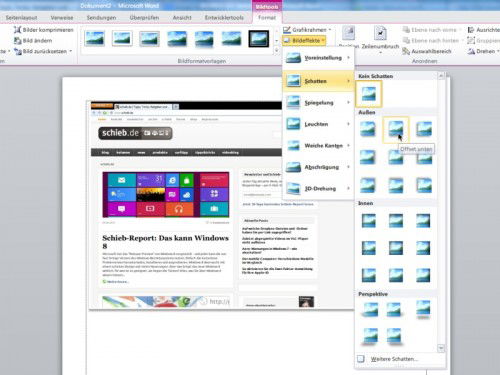The image size is (500, 375).
Task: Open the Bild zurücksetzen dropdown arrow
Action: [x=71, y=51]
